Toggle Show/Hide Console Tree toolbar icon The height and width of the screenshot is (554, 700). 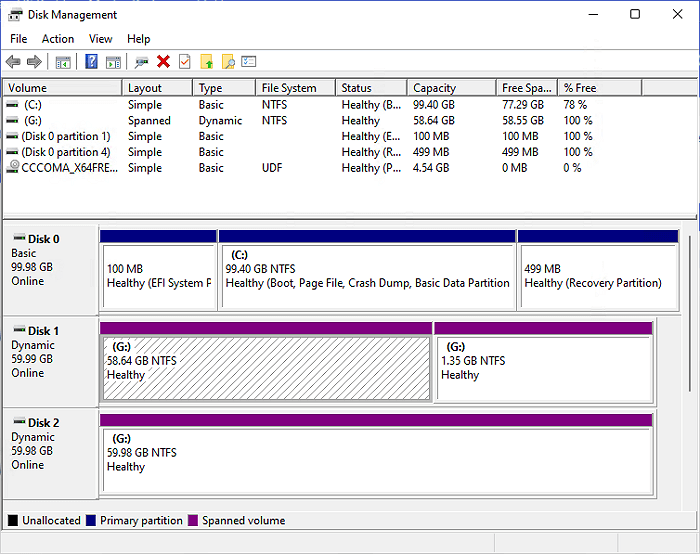63,62
